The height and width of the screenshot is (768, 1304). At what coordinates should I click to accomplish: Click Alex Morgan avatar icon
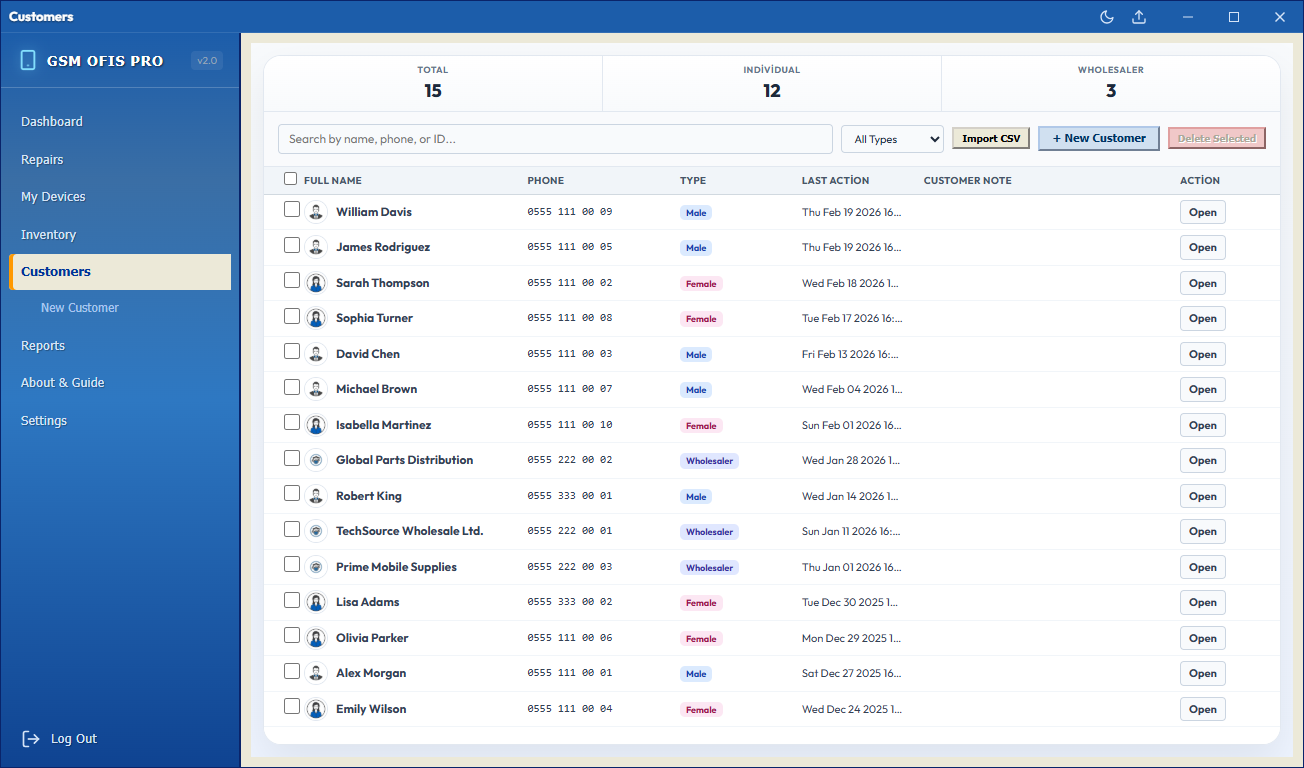click(316, 673)
